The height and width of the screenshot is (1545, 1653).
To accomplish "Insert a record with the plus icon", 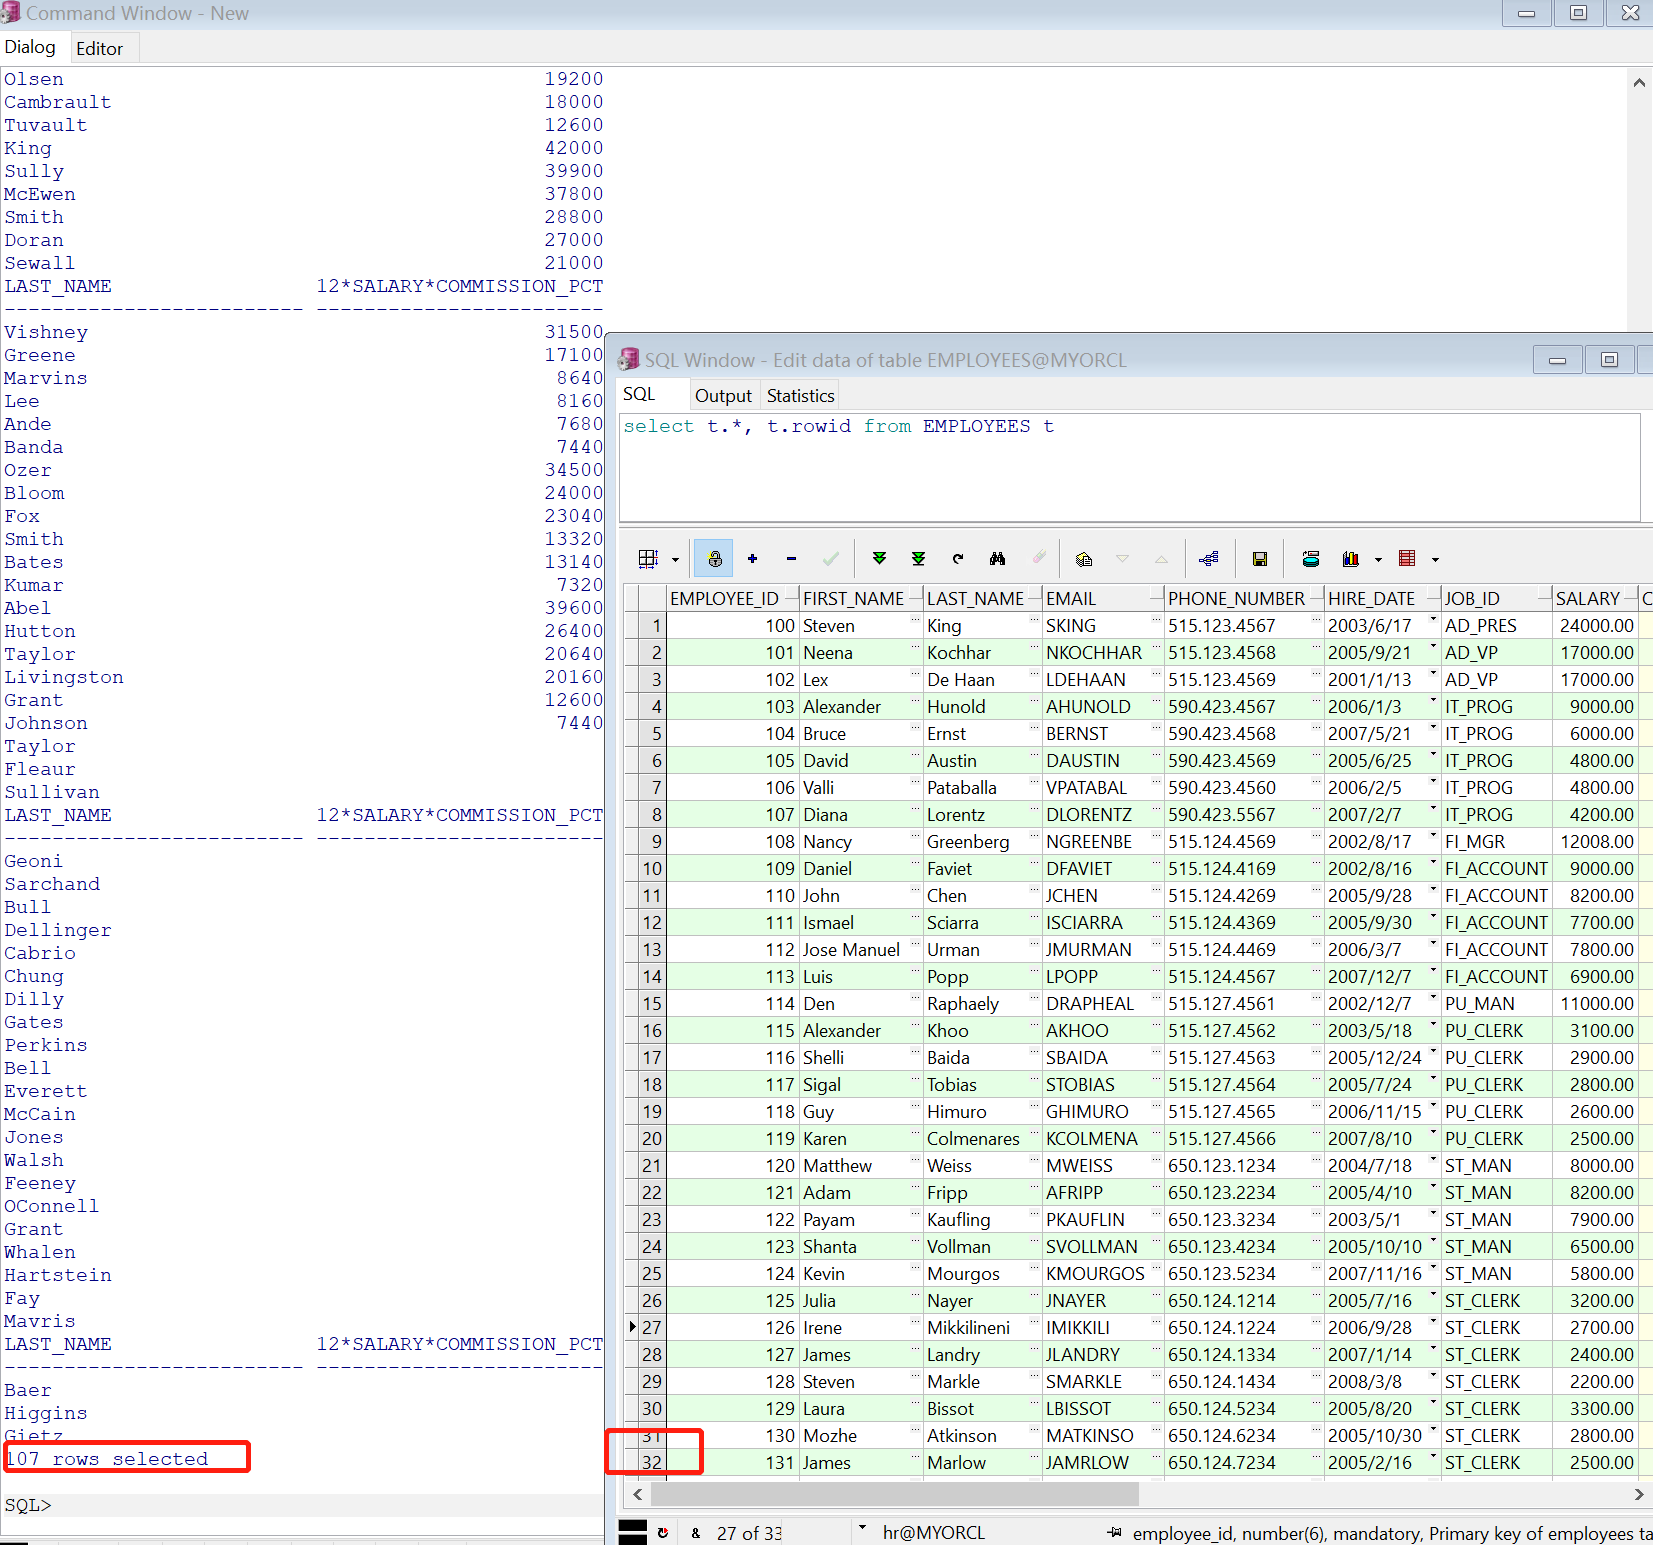I will tap(752, 559).
